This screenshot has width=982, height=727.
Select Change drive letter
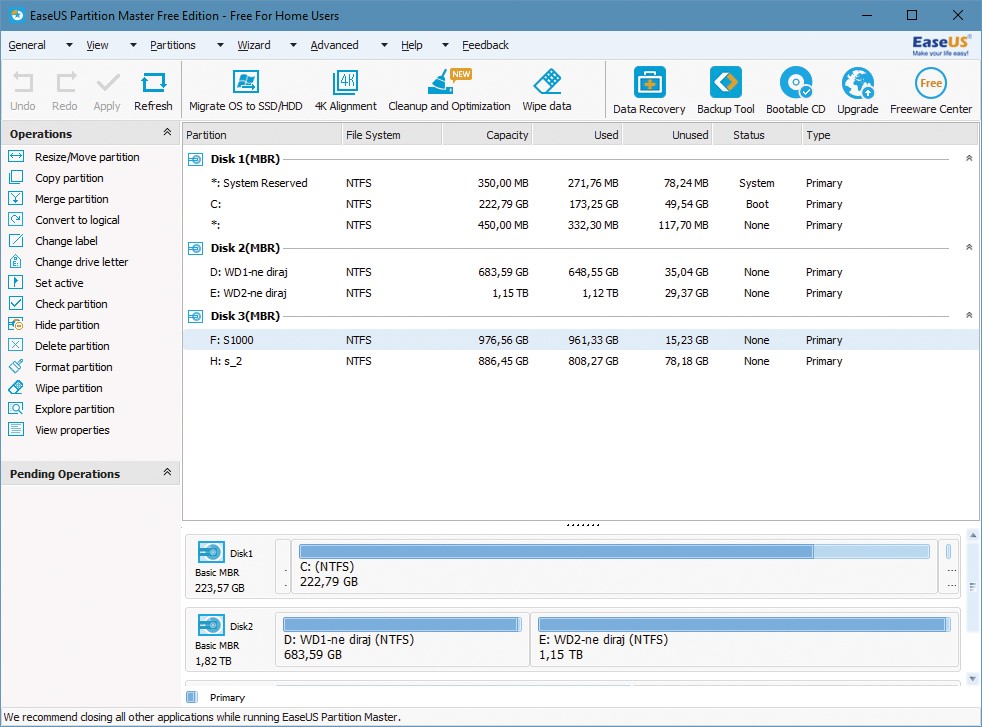click(x=81, y=262)
